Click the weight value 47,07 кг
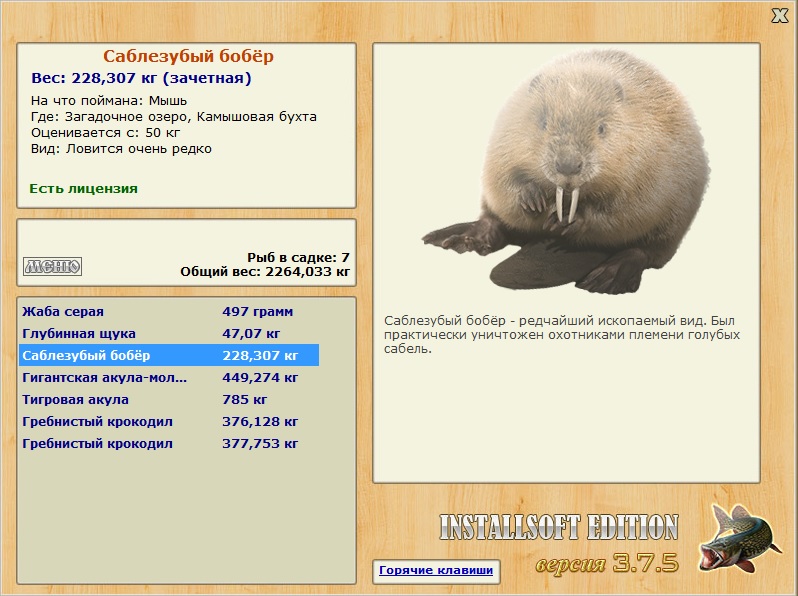This screenshot has width=798, height=596. (x=251, y=333)
